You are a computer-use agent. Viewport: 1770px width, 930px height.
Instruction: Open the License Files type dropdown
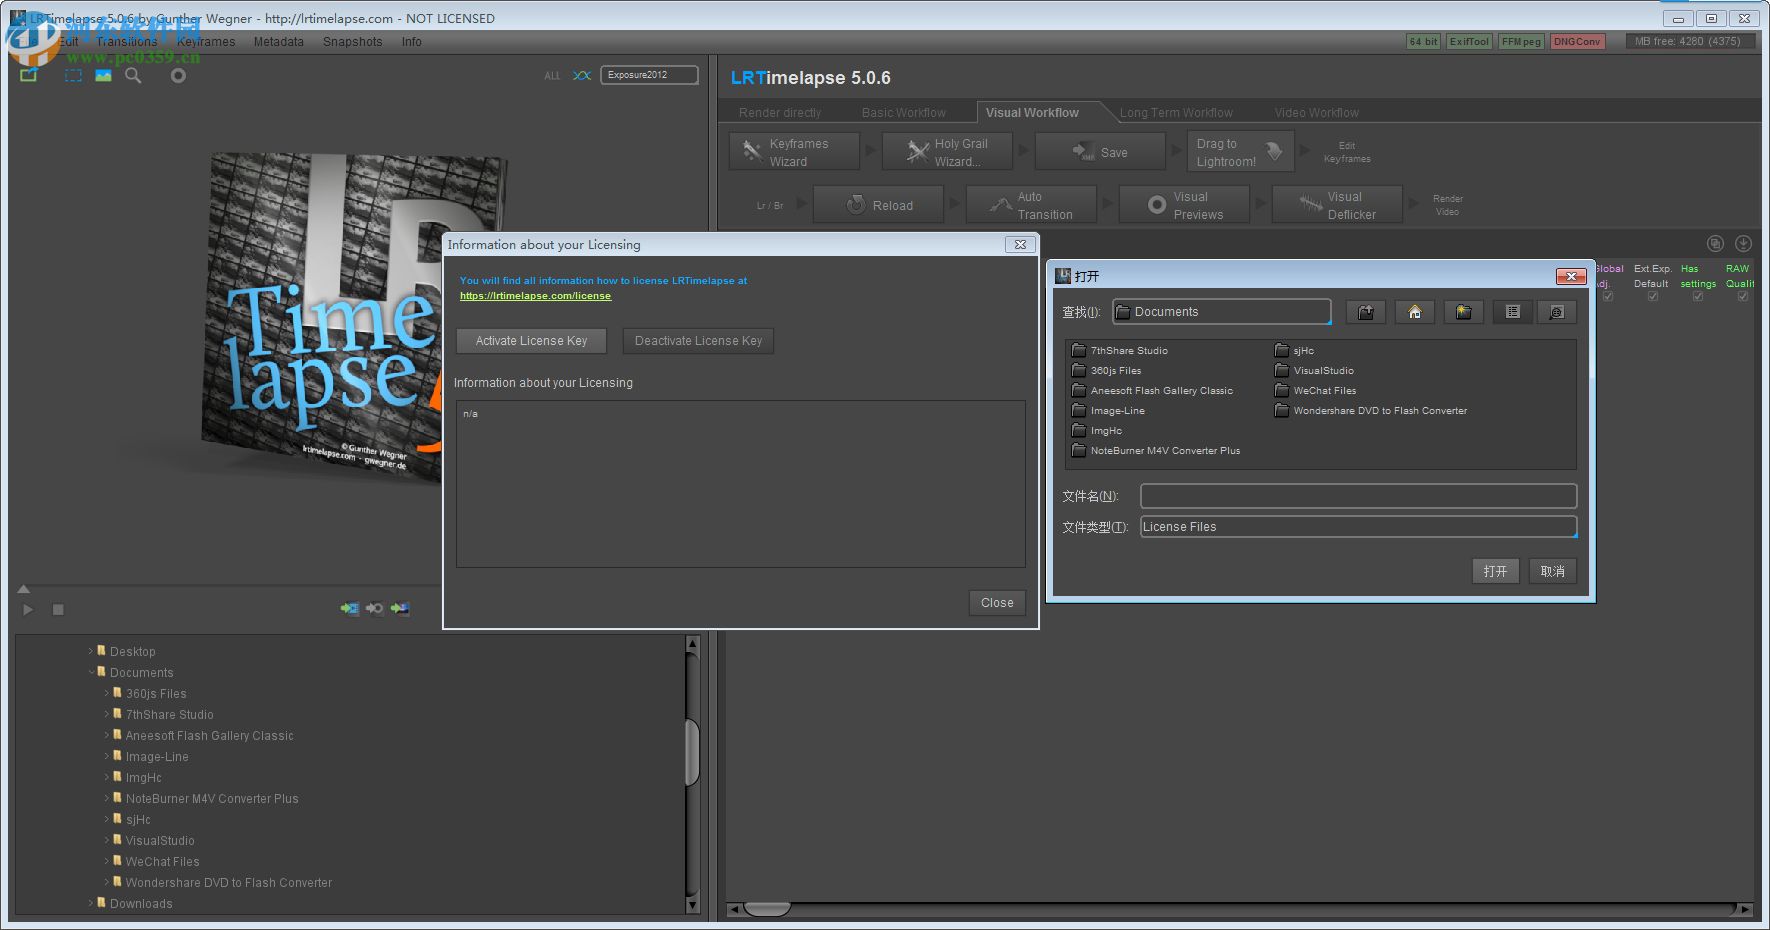pos(1358,527)
